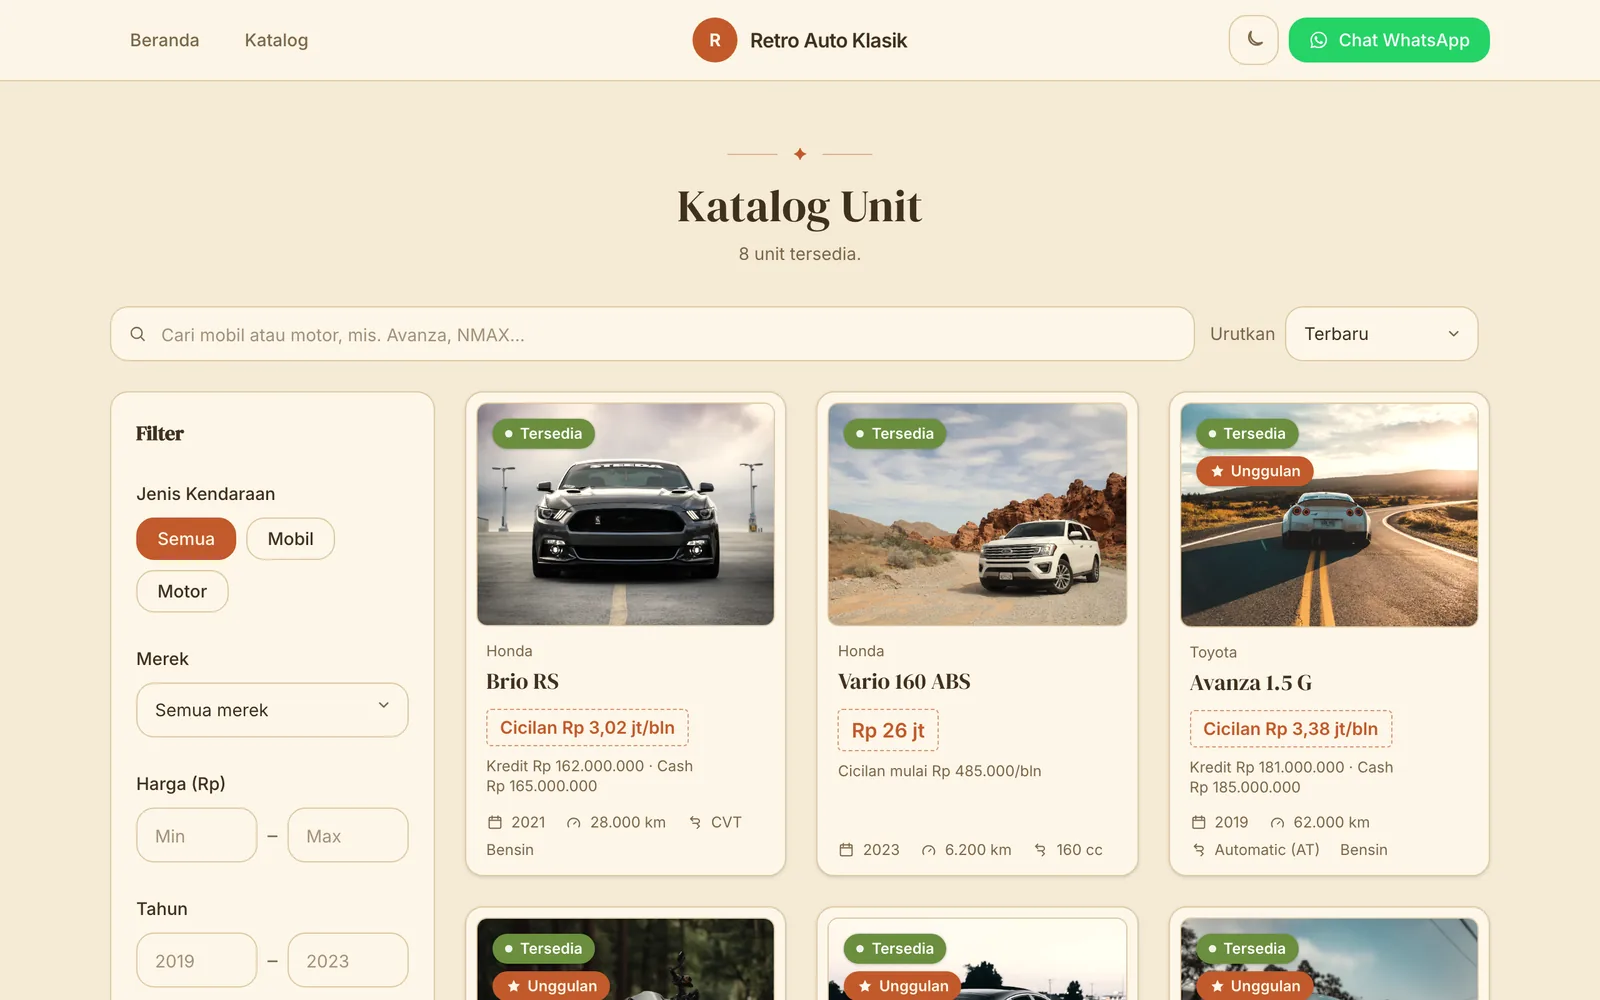Select the Mobil vehicle type filter

(x=290, y=539)
